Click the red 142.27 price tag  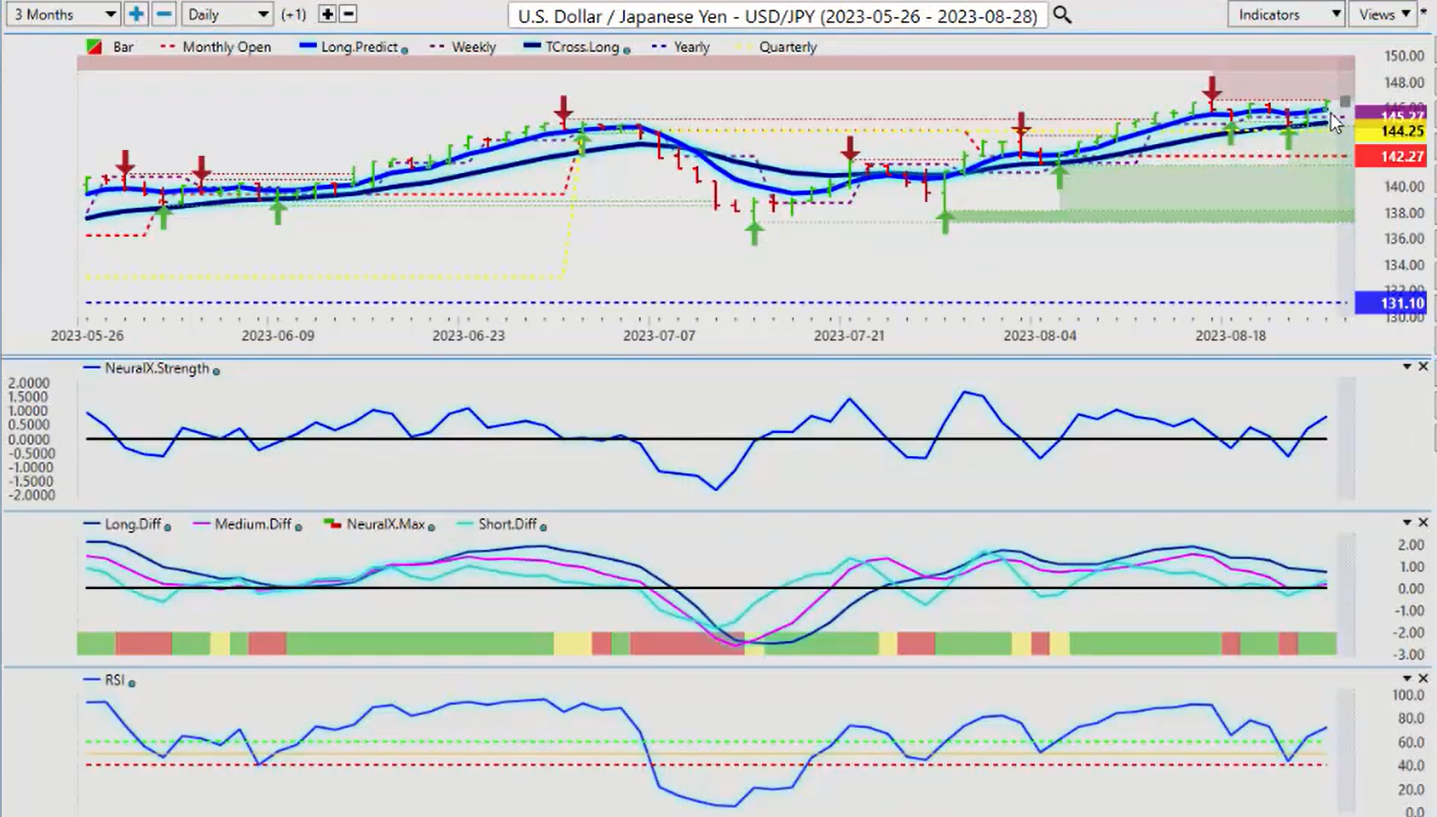point(1390,155)
